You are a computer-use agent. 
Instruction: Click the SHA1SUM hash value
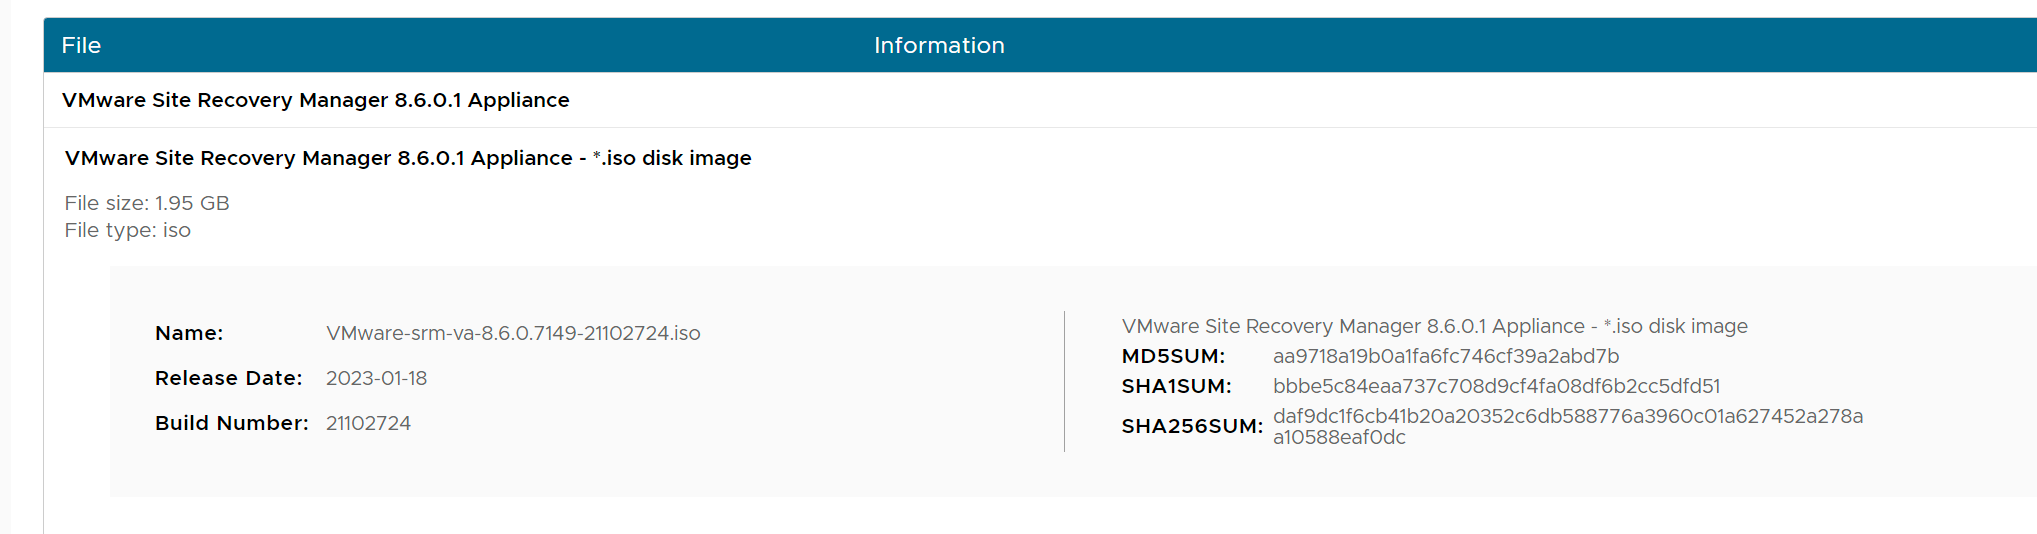pyautogui.click(x=1496, y=386)
